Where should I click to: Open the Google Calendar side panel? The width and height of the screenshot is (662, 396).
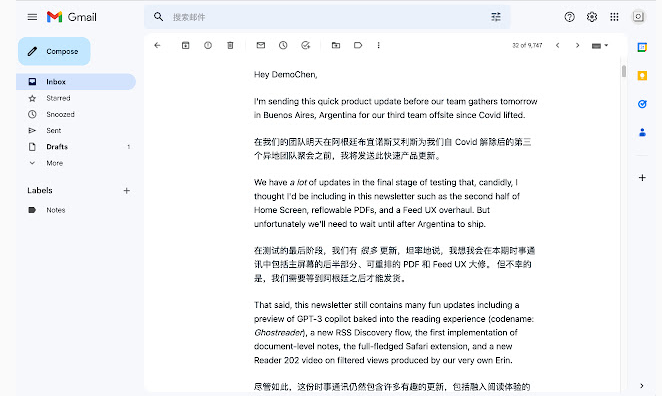[642, 47]
